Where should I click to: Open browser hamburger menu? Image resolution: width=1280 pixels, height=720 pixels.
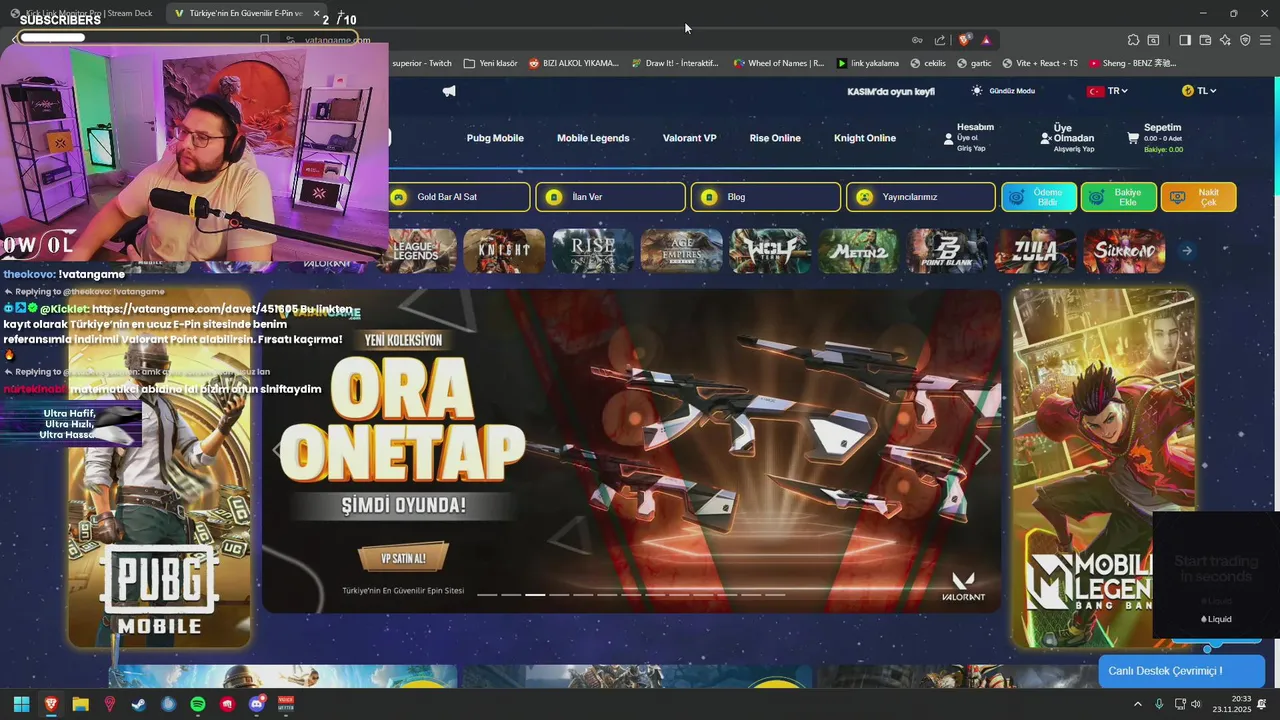(1266, 40)
